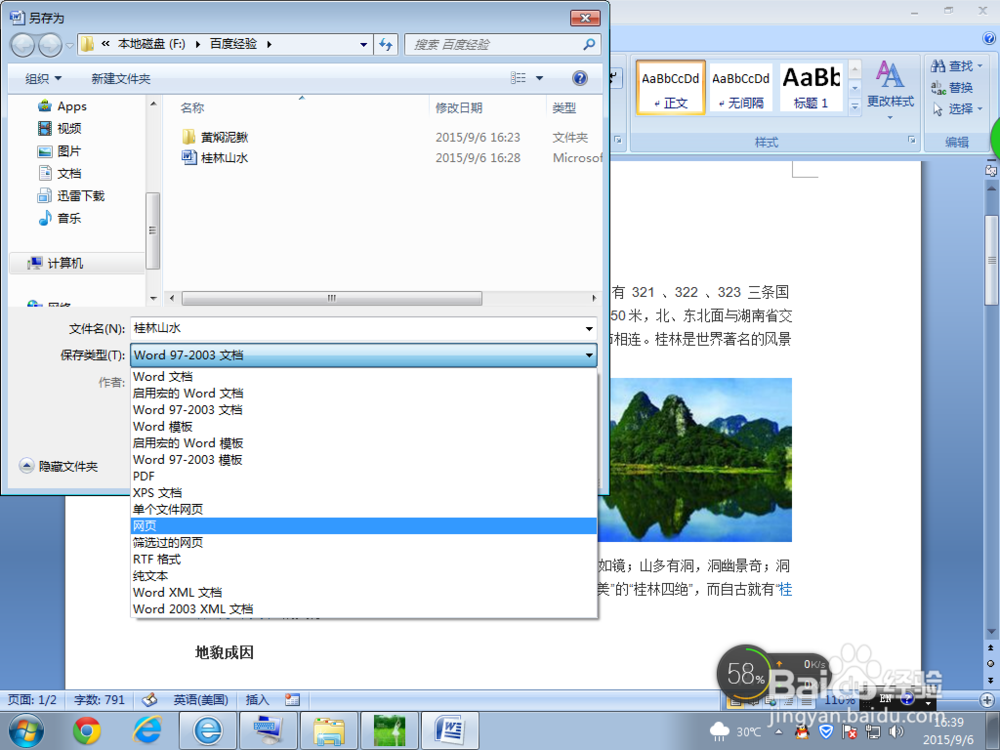Choose Word 文档 save type

tap(364, 376)
